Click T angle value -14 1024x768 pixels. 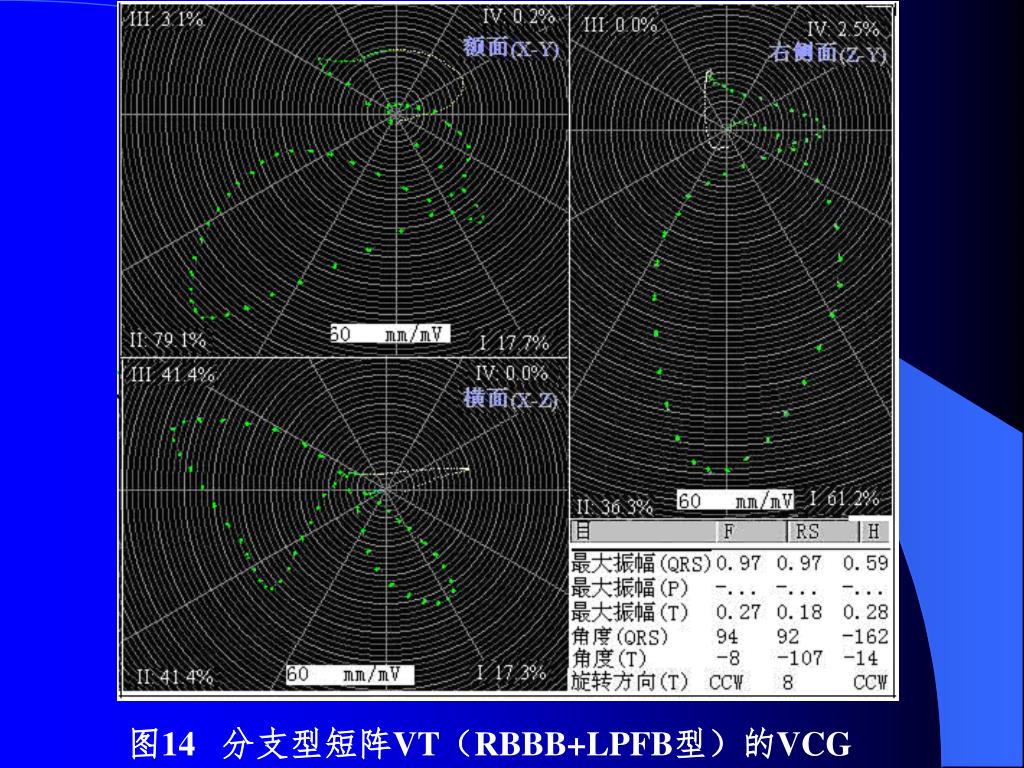(x=860, y=658)
